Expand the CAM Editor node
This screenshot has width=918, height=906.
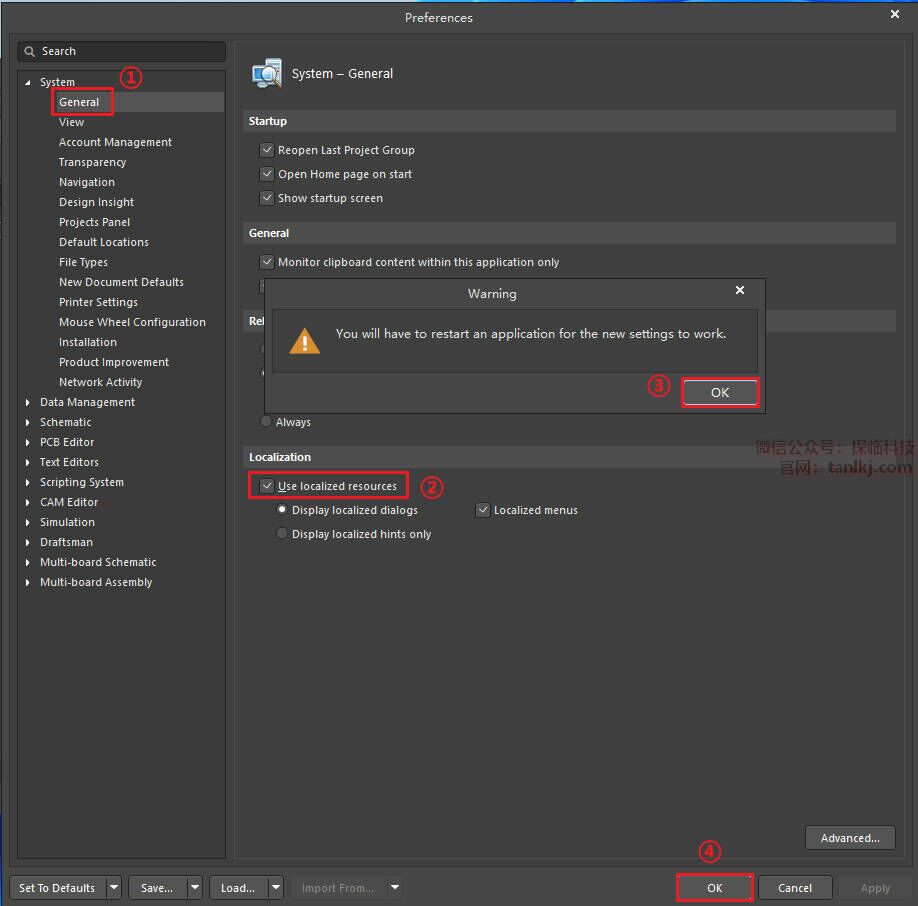coord(28,502)
